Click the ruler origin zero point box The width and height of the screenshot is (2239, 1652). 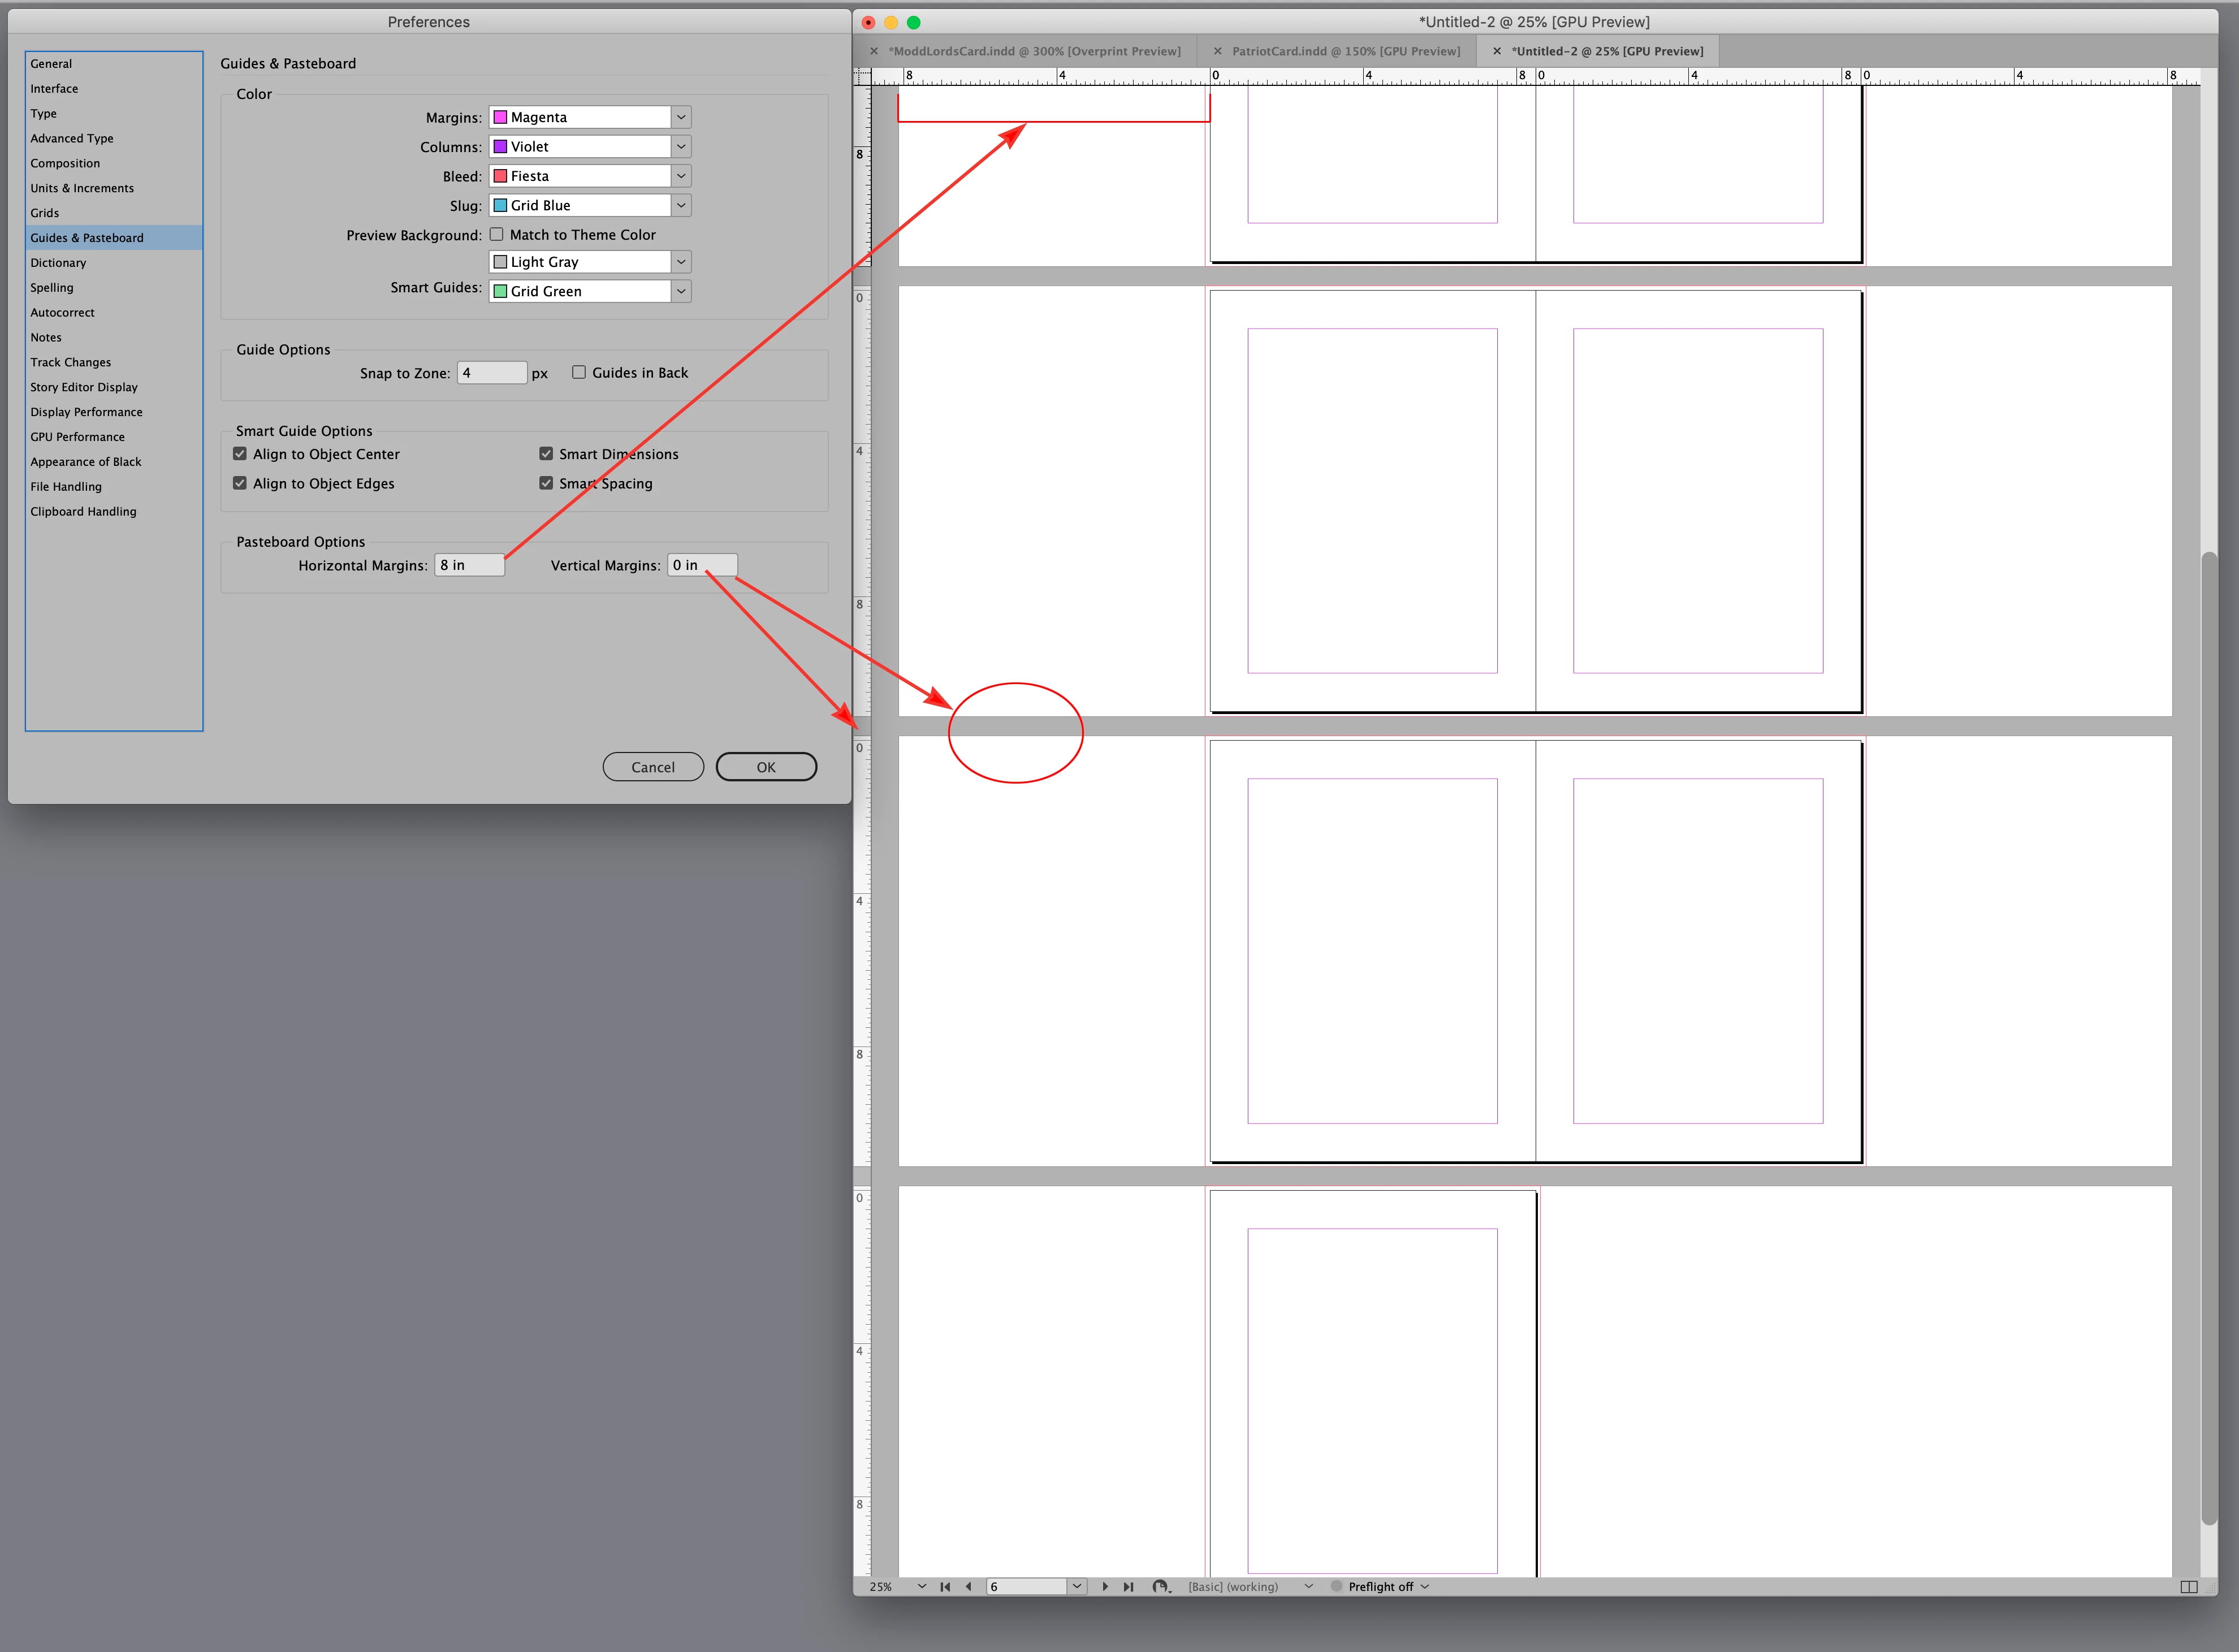pyautogui.click(x=862, y=76)
